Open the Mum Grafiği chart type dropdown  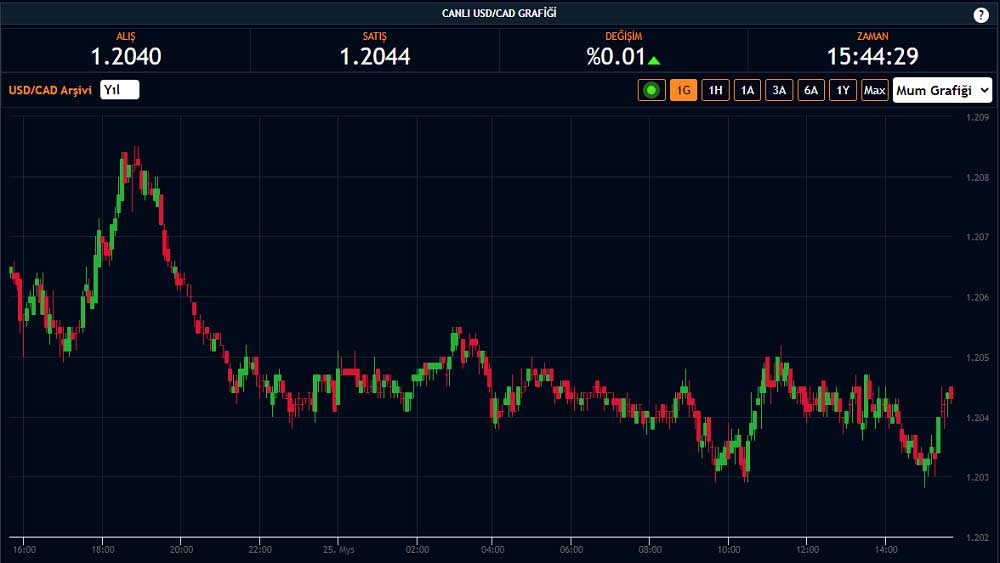point(943,90)
